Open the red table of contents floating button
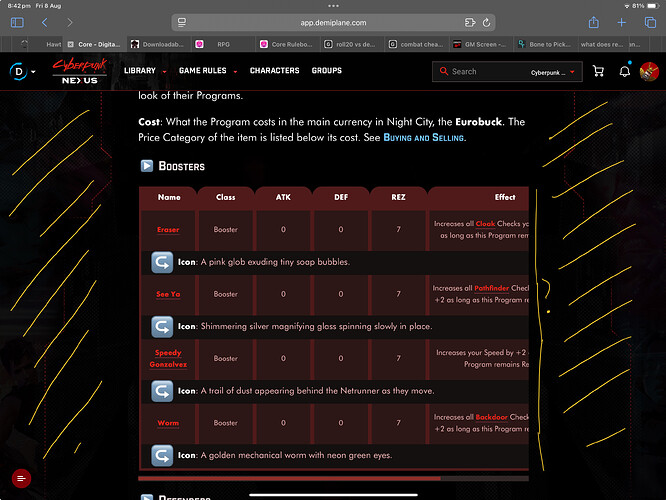Image resolution: width=666 pixels, height=500 pixels. coord(21,479)
